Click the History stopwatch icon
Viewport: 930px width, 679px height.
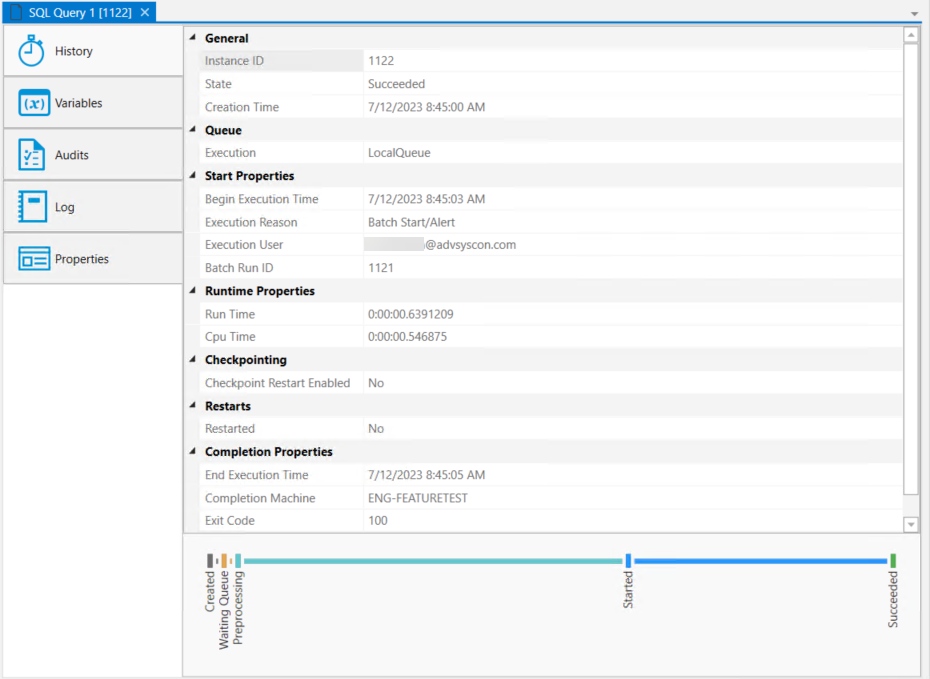[32, 51]
